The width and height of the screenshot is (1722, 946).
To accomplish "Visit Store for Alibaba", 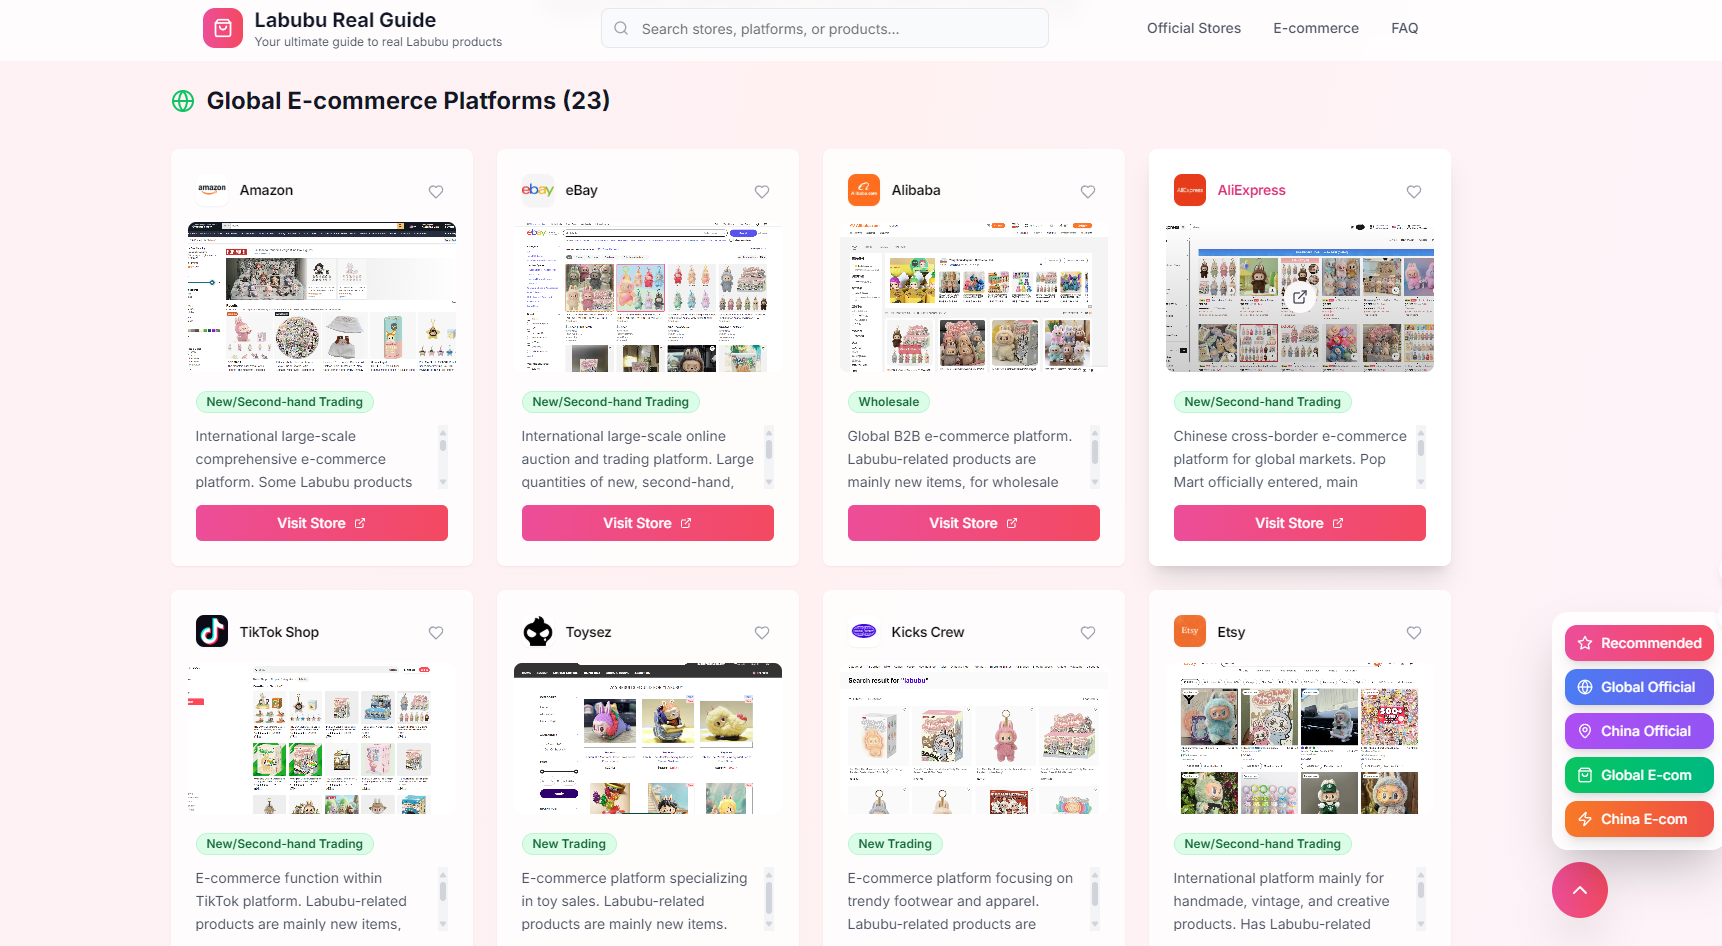I will [x=974, y=523].
